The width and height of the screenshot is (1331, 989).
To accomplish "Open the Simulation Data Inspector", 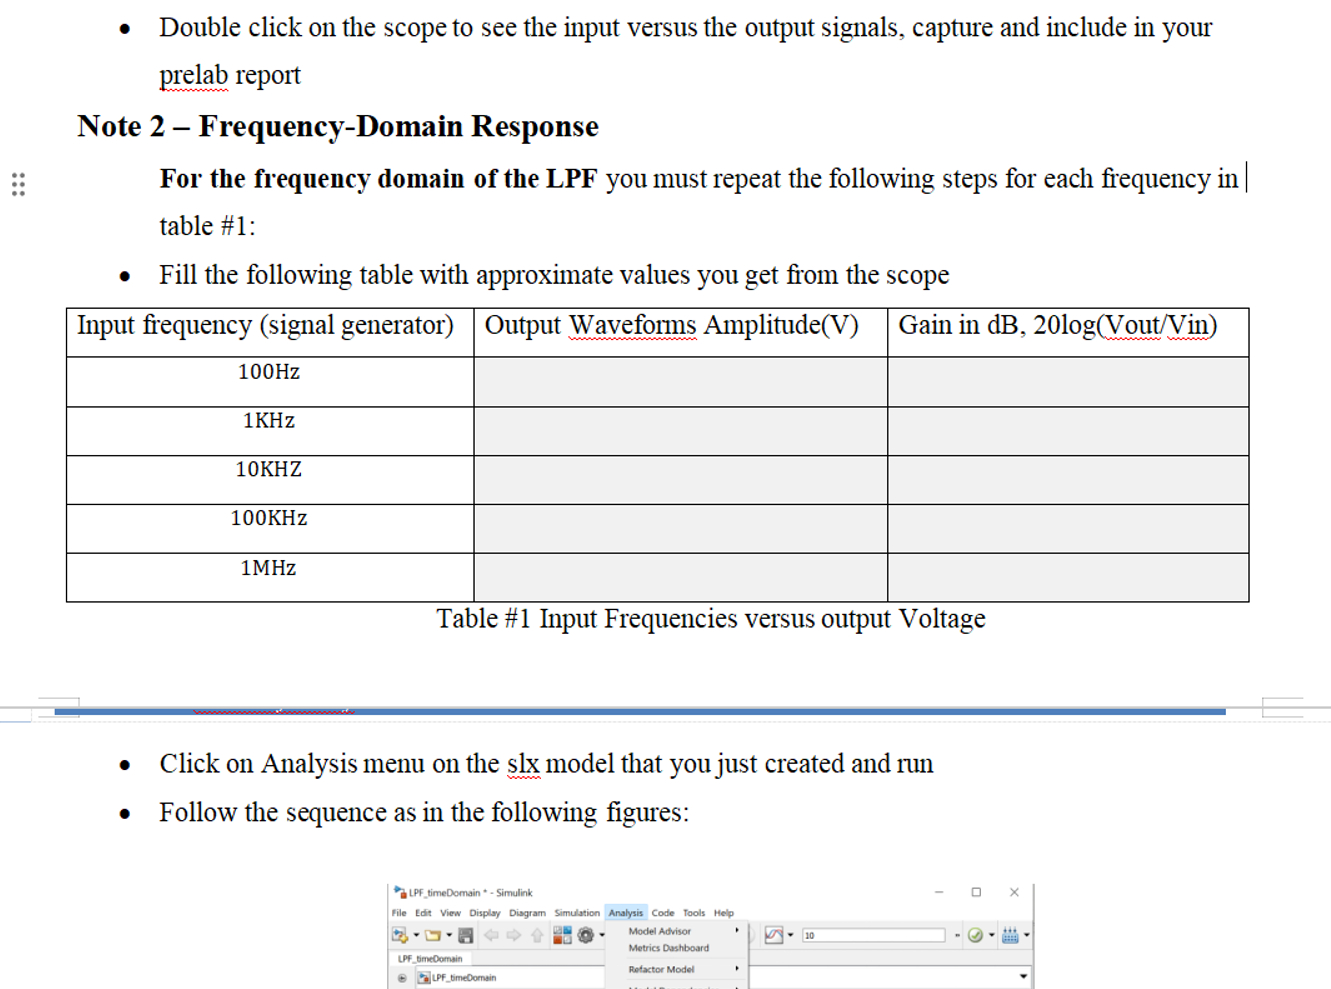I will coord(772,935).
